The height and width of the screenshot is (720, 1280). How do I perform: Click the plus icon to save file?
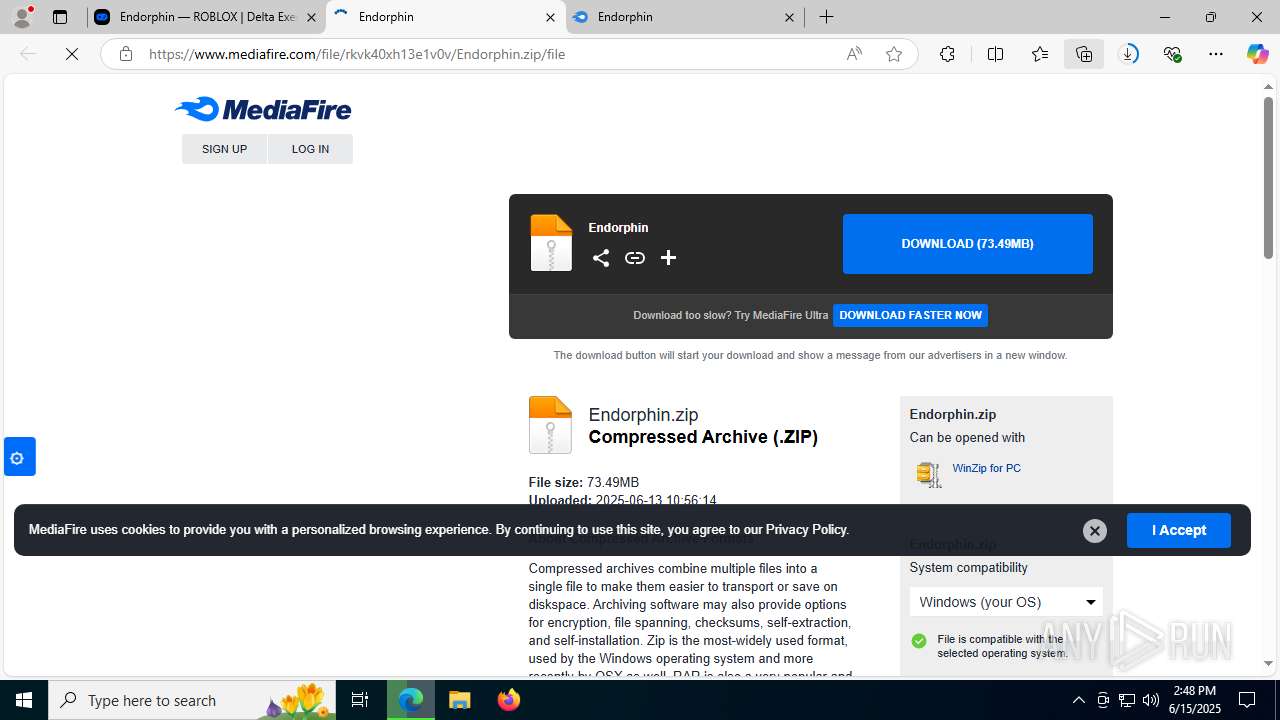[668, 258]
